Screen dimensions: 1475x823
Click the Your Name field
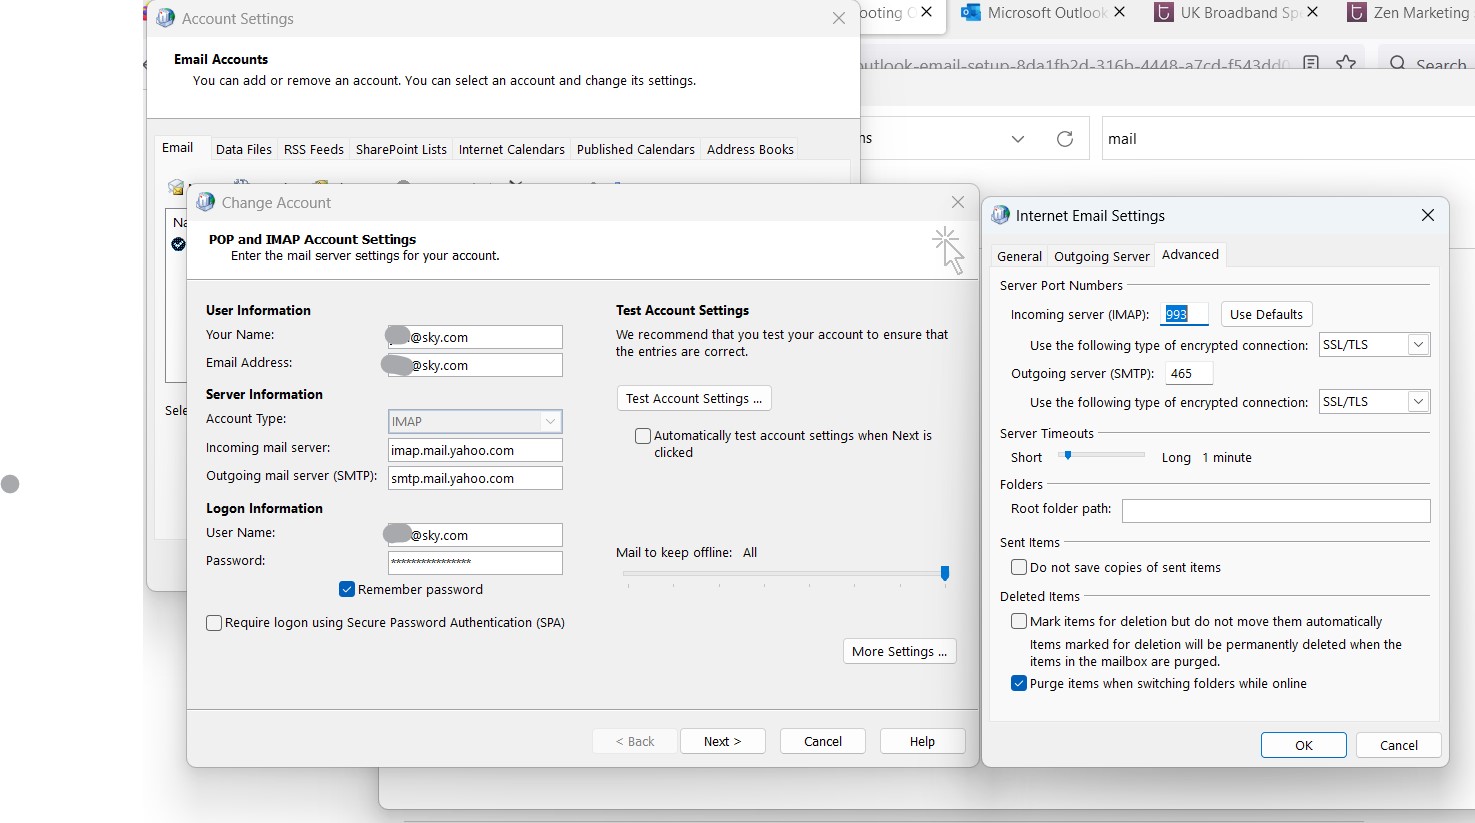point(475,337)
